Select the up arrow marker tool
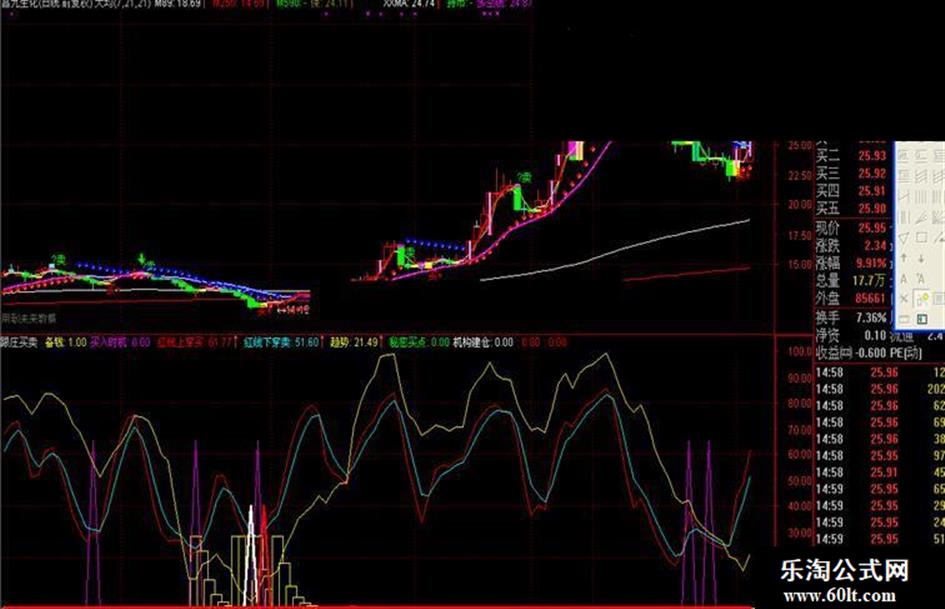This screenshot has width=945, height=609. (x=903, y=258)
